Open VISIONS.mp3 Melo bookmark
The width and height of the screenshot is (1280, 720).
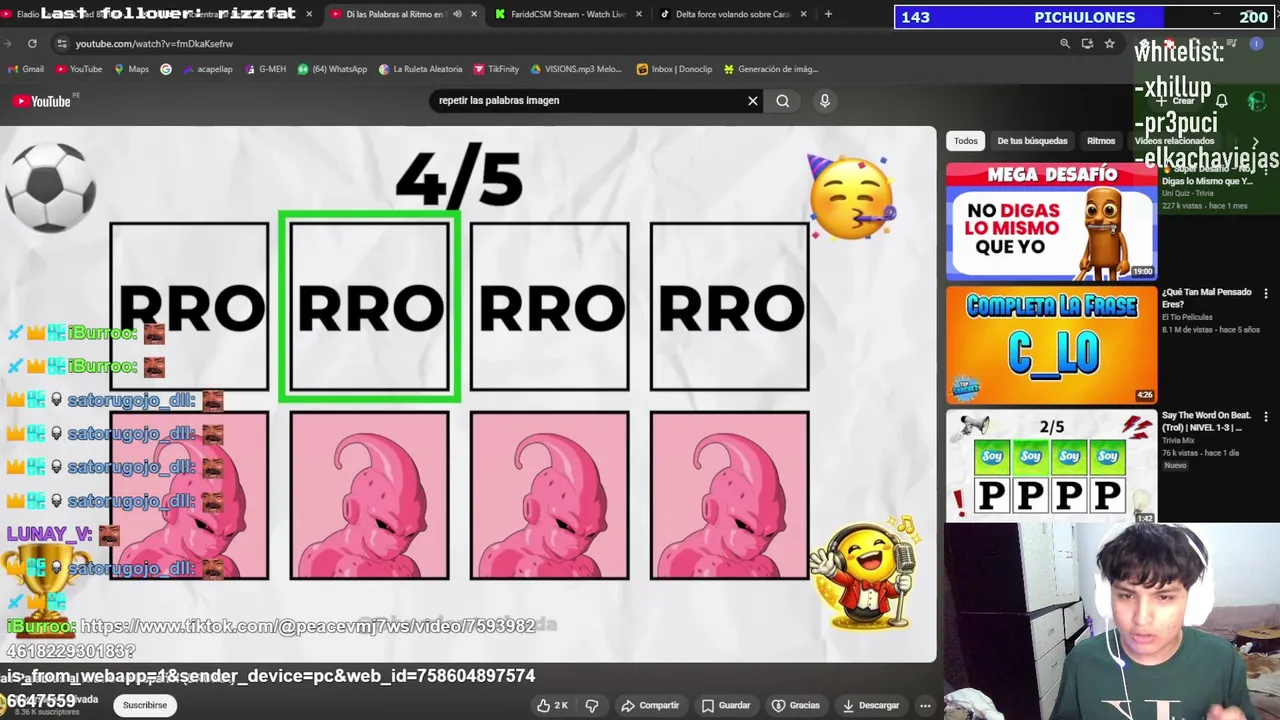[x=576, y=69]
